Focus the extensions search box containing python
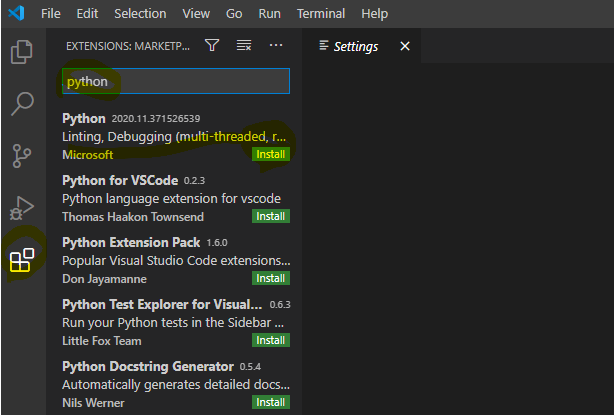The width and height of the screenshot is (614, 415). [x=176, y=81]
